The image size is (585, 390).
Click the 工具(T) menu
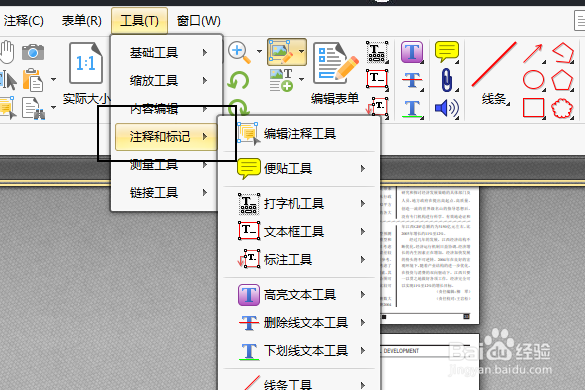tap(140, 21)
